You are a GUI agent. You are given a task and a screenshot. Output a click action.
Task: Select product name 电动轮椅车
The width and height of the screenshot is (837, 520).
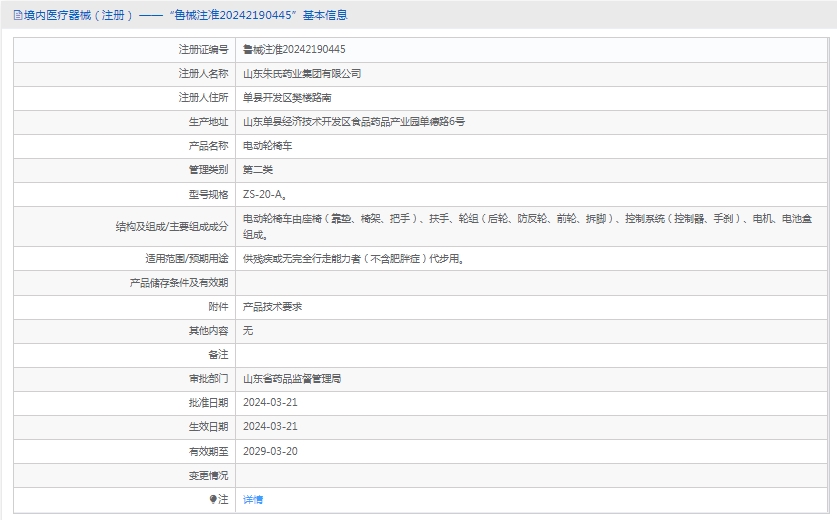point(268,146)
